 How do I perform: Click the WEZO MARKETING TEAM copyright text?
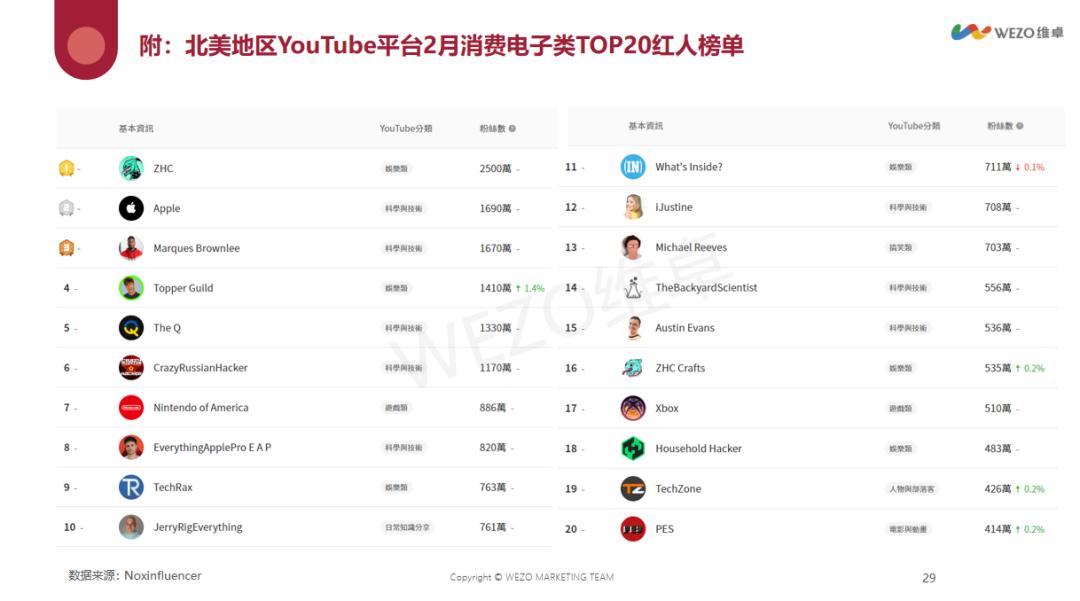click(536, 578)
